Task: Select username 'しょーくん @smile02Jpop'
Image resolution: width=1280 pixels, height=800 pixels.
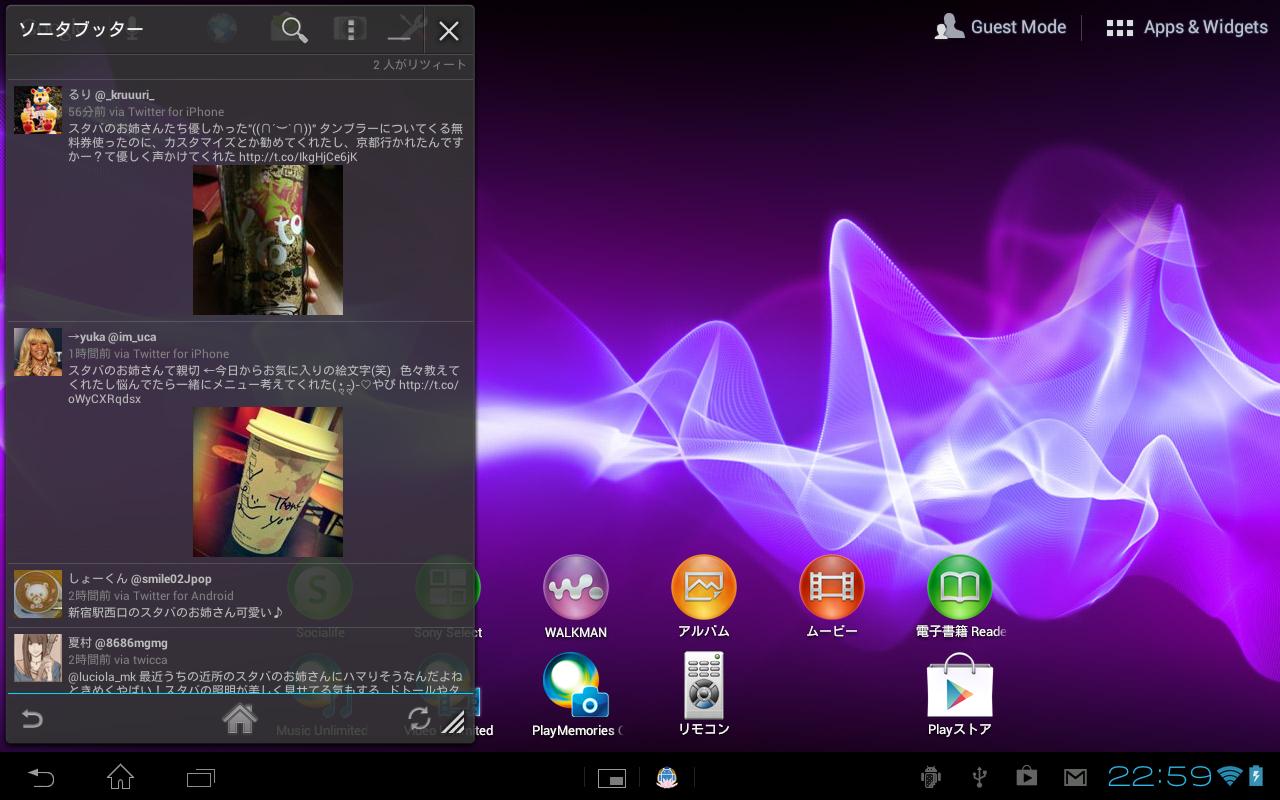Action: click(140, 579)
